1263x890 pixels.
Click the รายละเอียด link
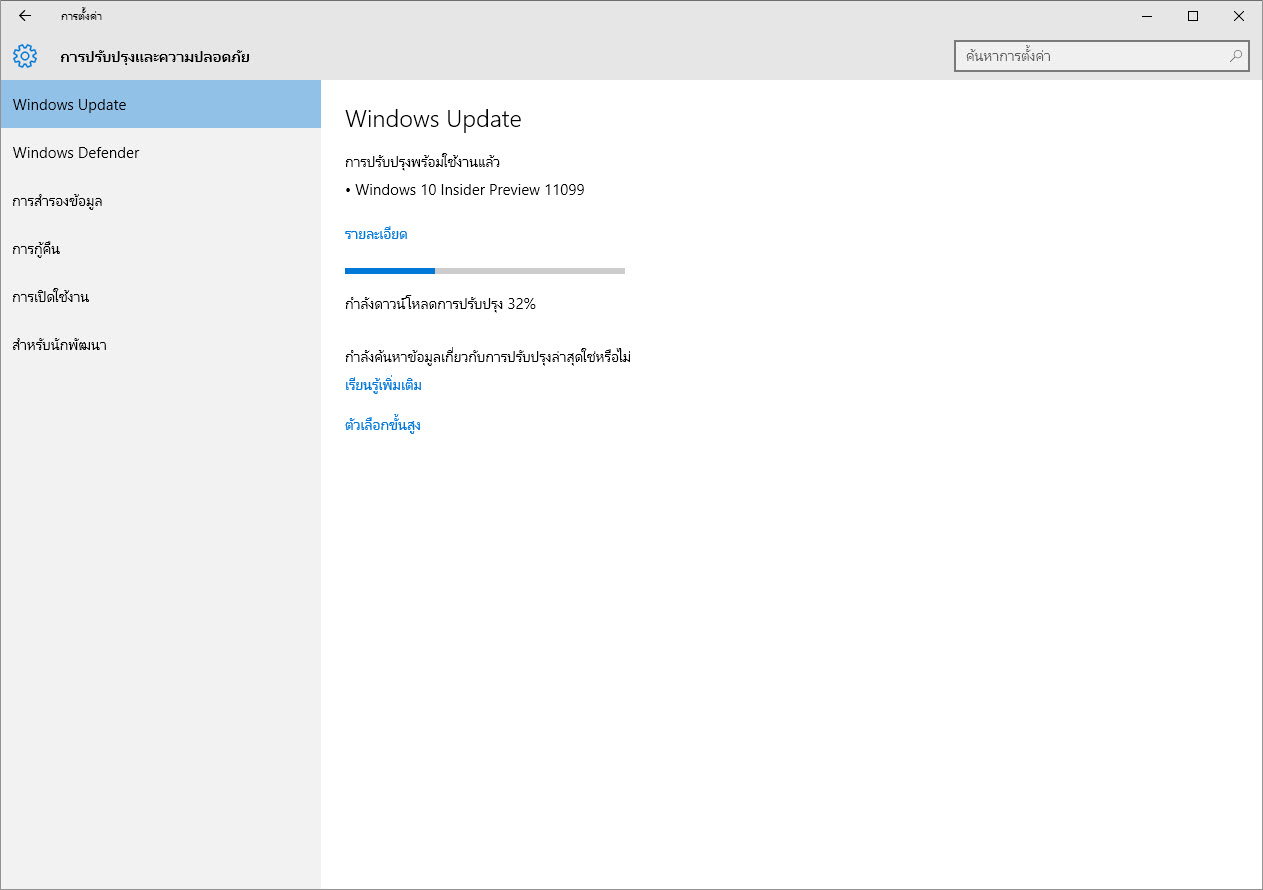pyautogui.click(x=376, y=234)
